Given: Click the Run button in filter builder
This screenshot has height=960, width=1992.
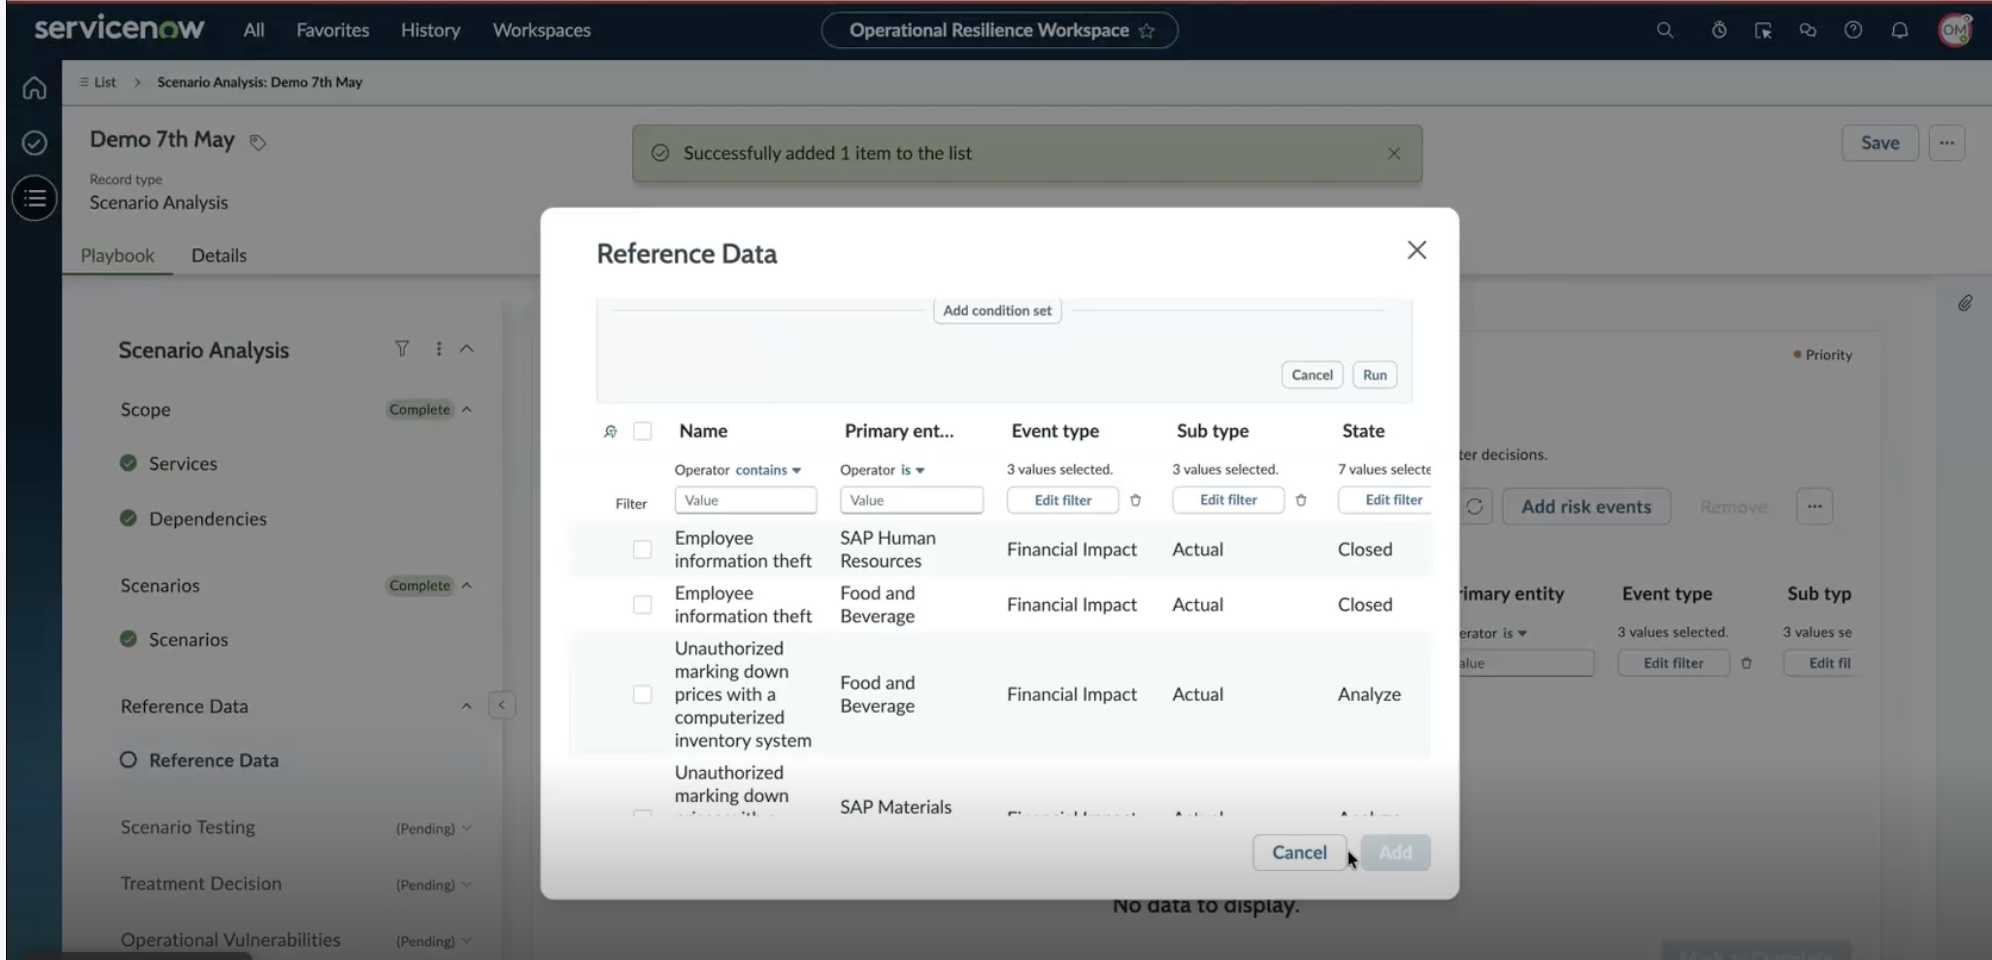Looking at the screenshot, I should coord(1375,375).
